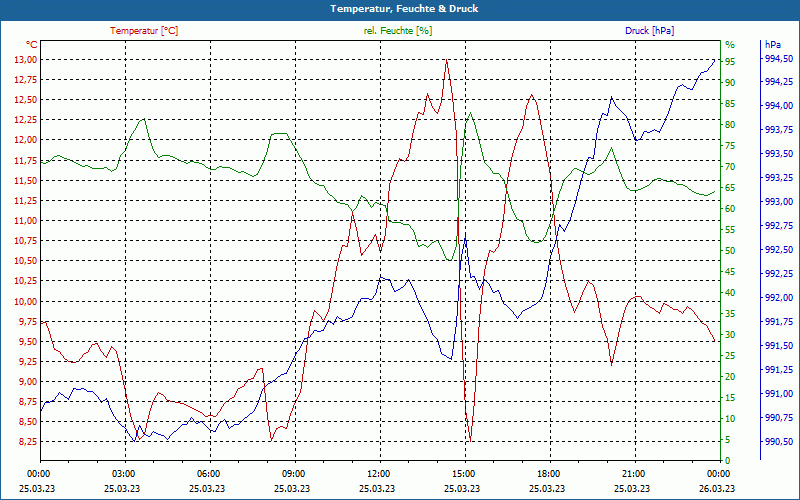Screen dimensions: 800x500
Task: Click the '65' humidity axis value
Action: coord(730,188)
